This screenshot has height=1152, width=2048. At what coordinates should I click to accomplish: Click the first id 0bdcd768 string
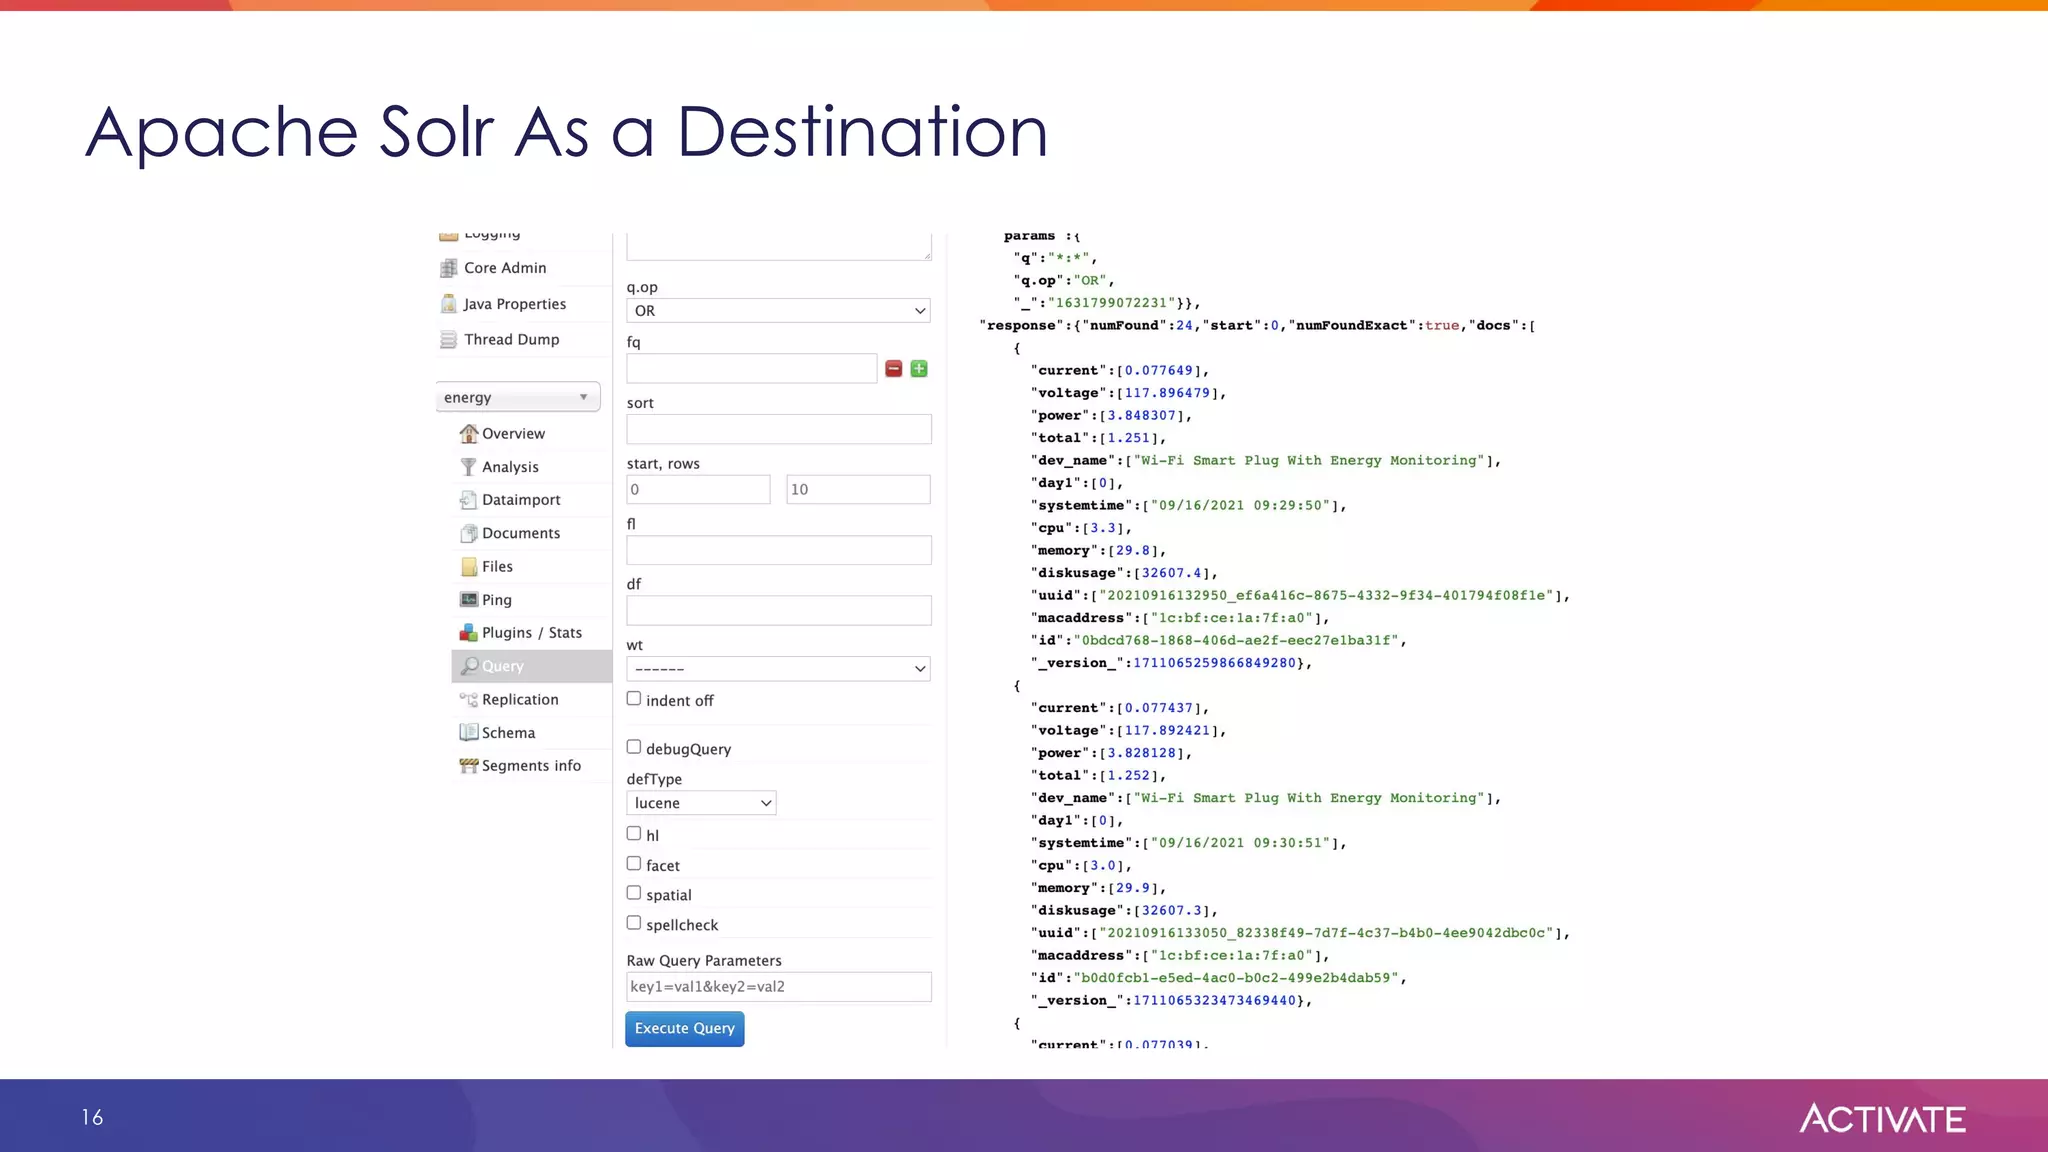(x=1235, y=641)
